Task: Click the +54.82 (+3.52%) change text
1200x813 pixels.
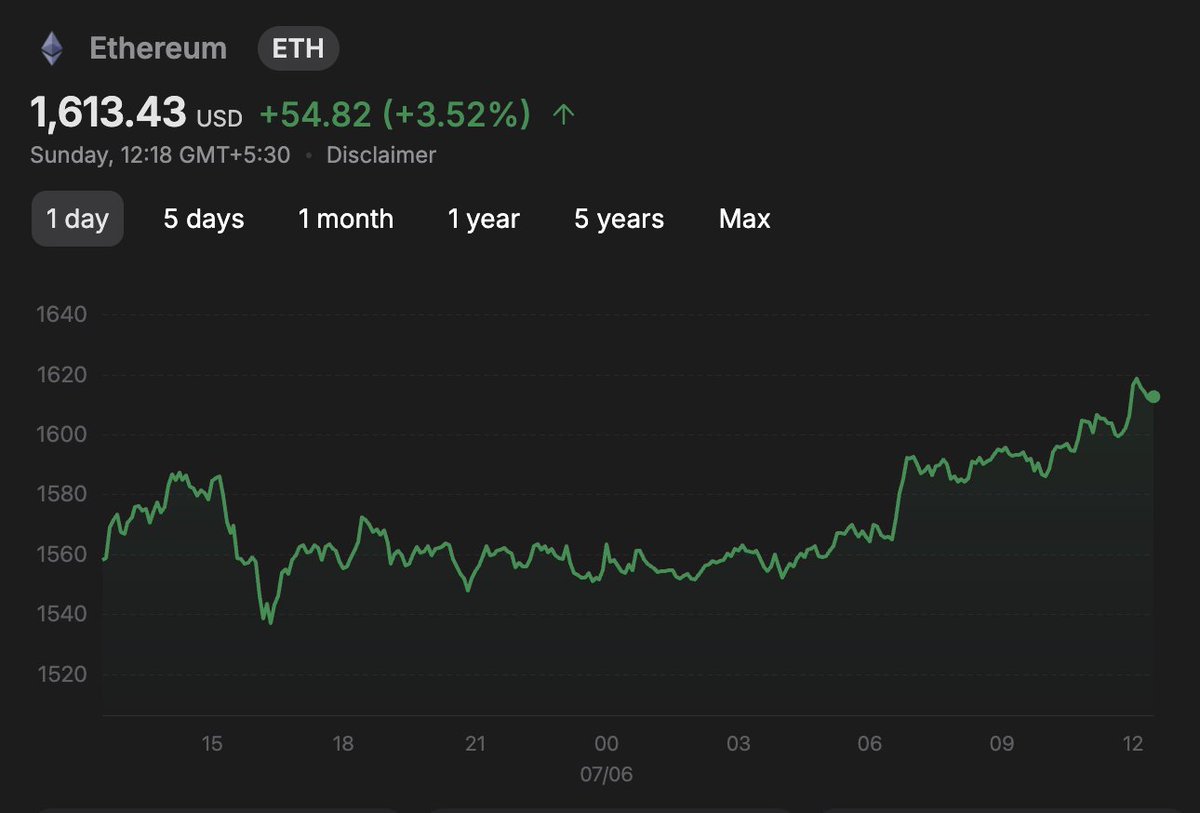Action: tap(395, 114)
